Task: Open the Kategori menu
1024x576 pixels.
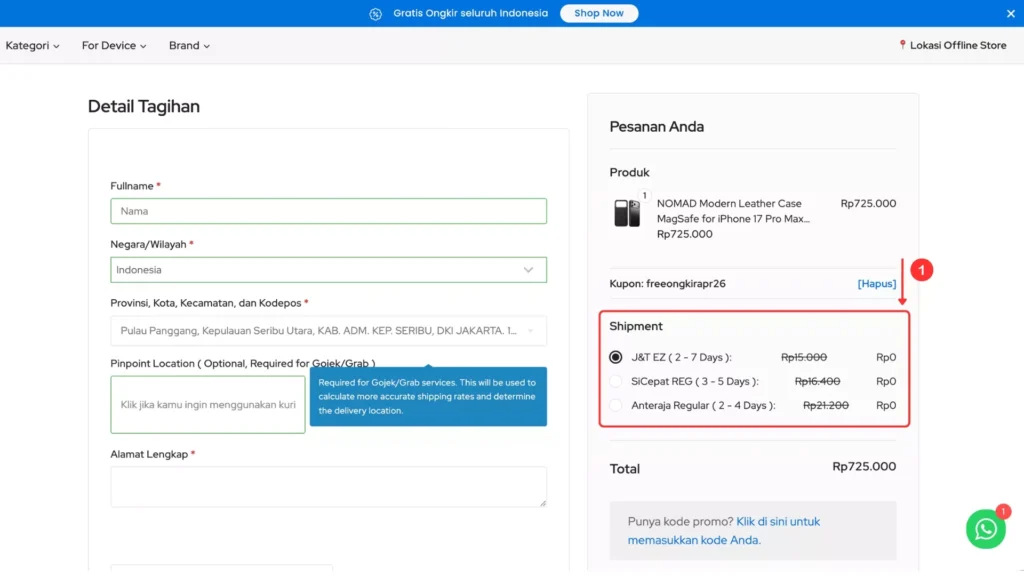Action: click(32, 46)
